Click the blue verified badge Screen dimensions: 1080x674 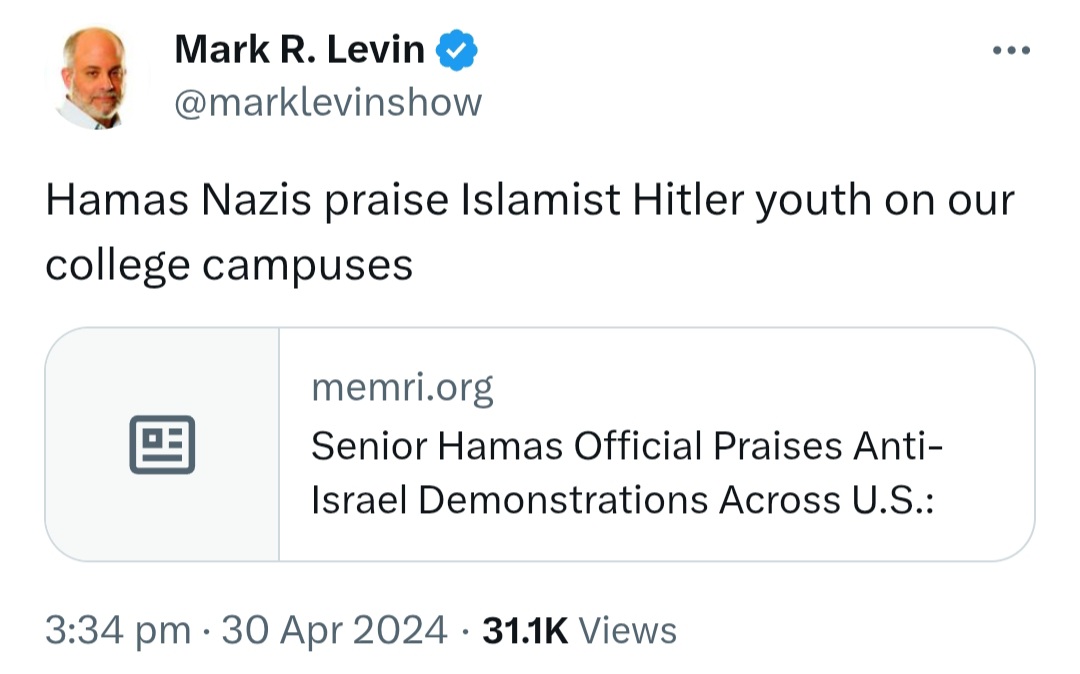coord(457,50)
